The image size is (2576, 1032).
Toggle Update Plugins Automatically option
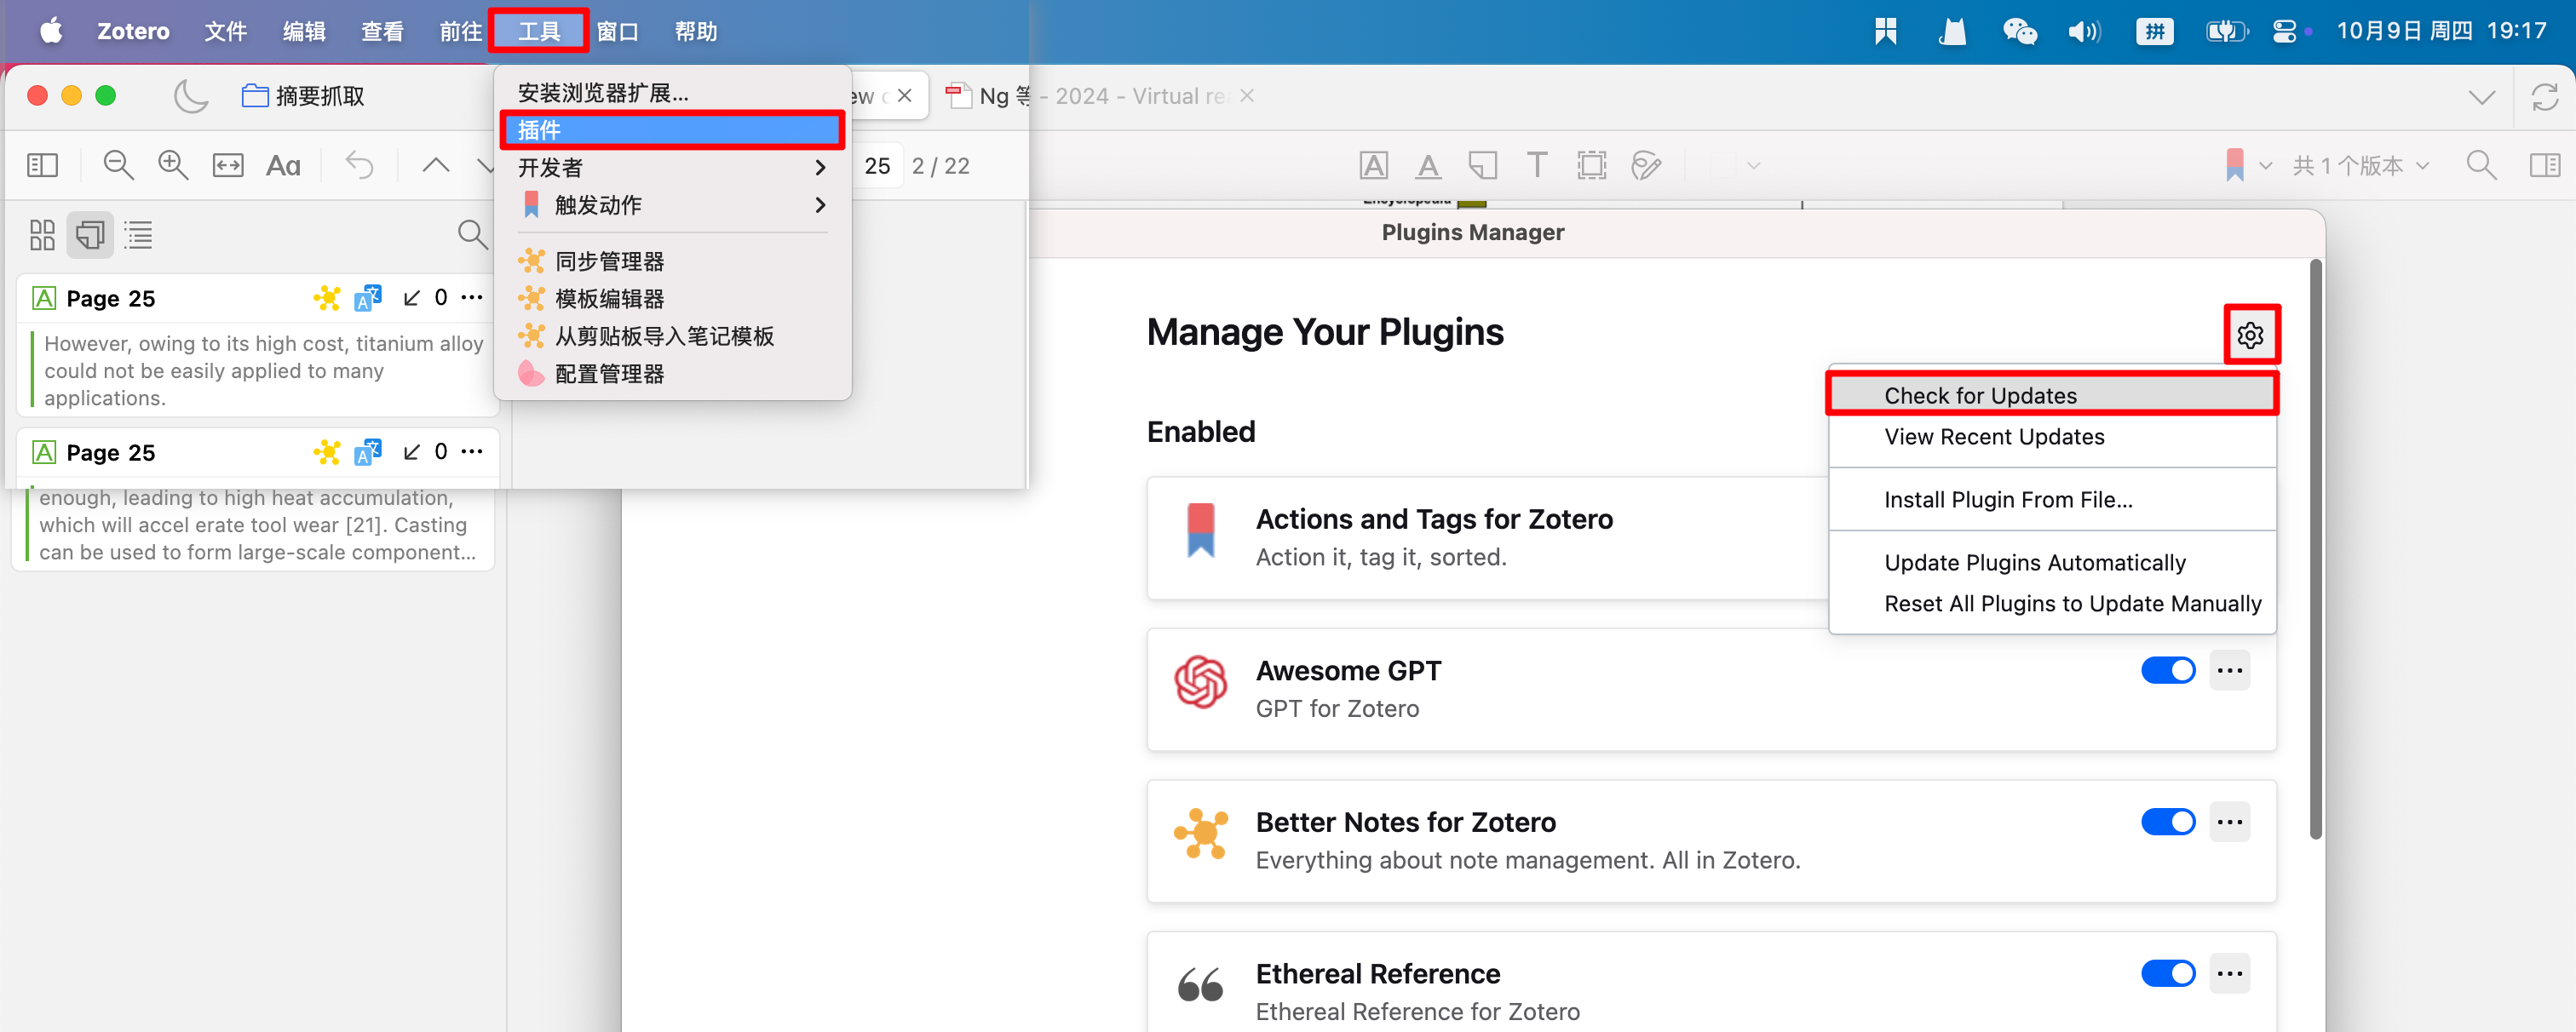[2052, 563]
